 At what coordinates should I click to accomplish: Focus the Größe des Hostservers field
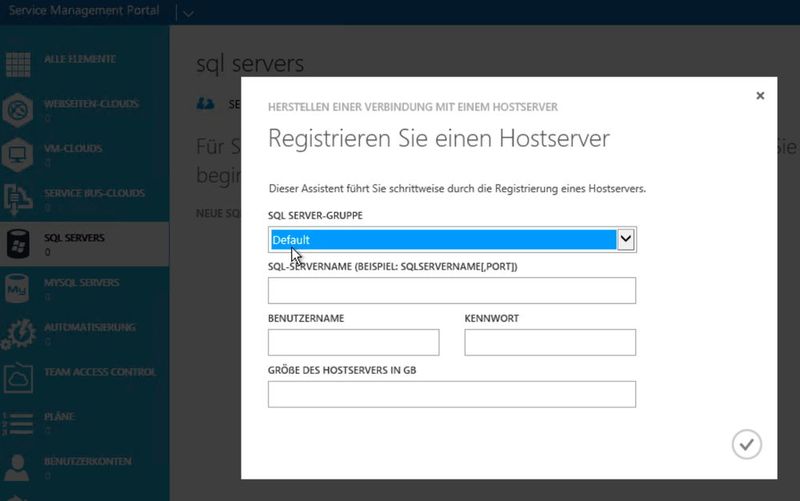[452, 394]
